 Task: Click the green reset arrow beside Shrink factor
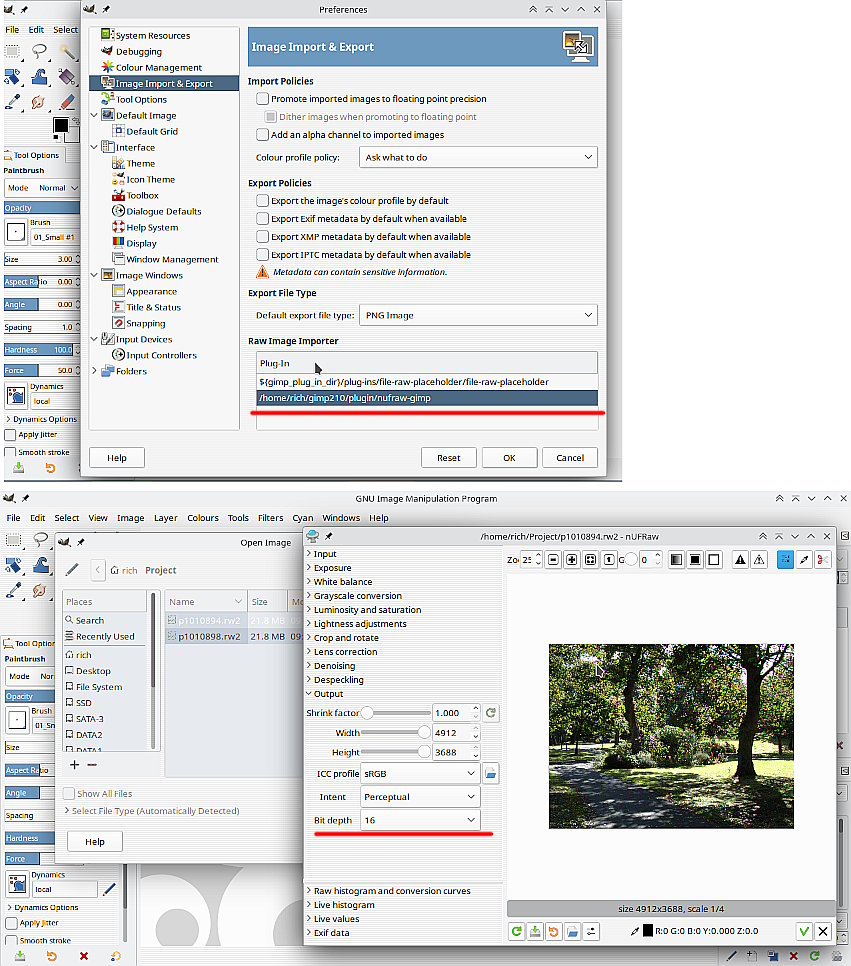pos(491,713)
